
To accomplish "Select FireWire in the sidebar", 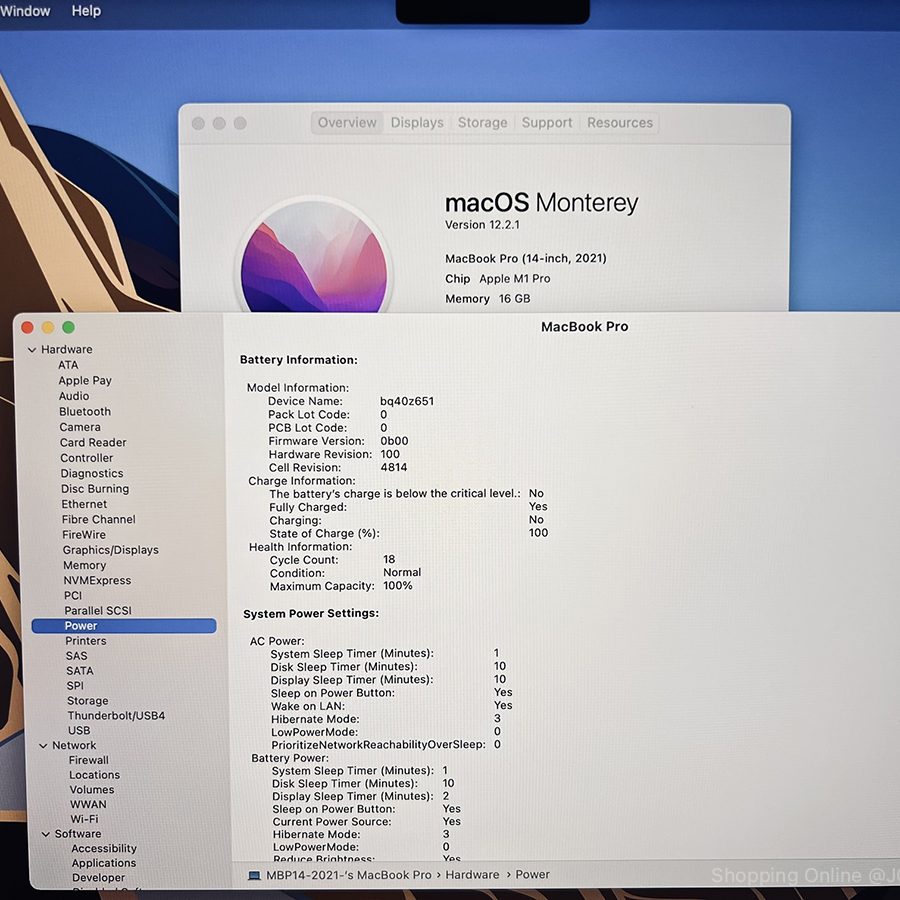I will (x=84, y=534).
